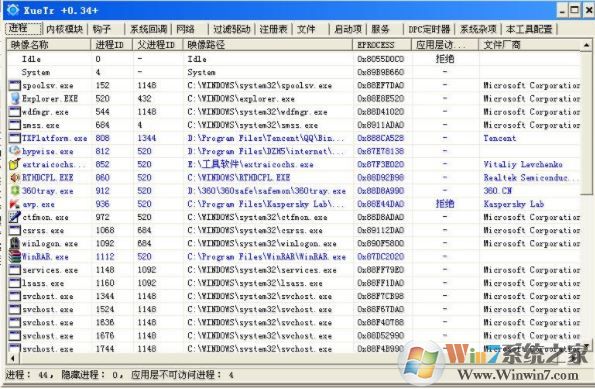Image resolution: width=595 pixels, height=389 pixels.
Task: Select the 360tray.exe process name
Action: pyautogui.click(x=47, y=191)
